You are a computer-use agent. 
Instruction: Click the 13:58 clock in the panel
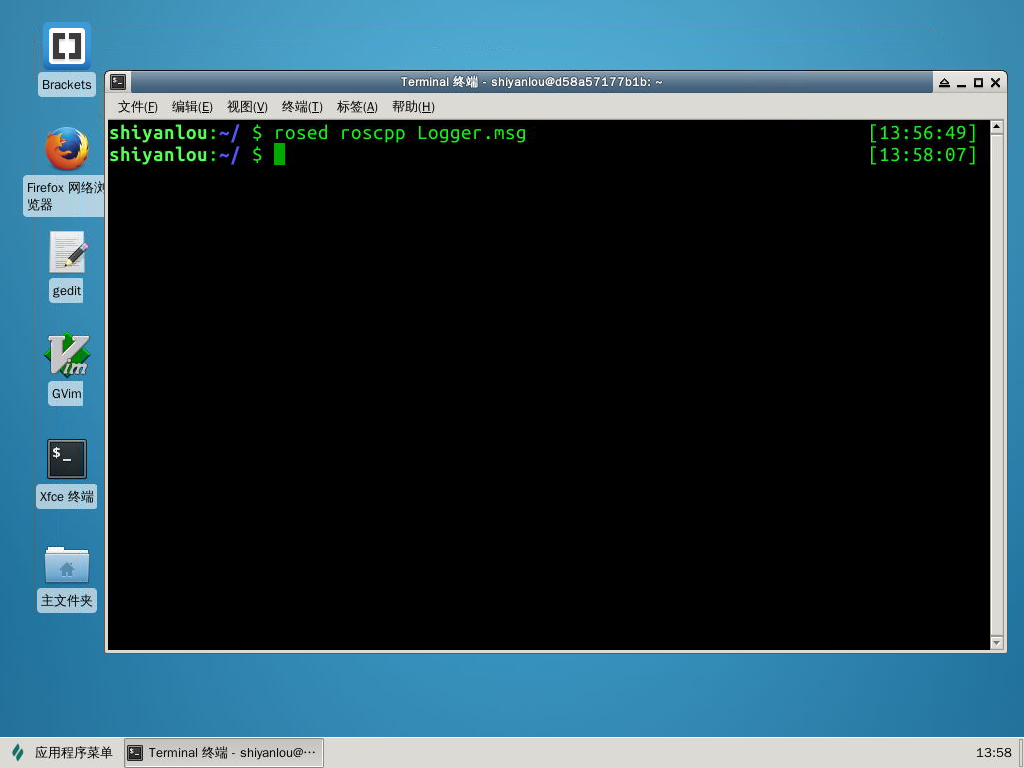pos(993,753)
